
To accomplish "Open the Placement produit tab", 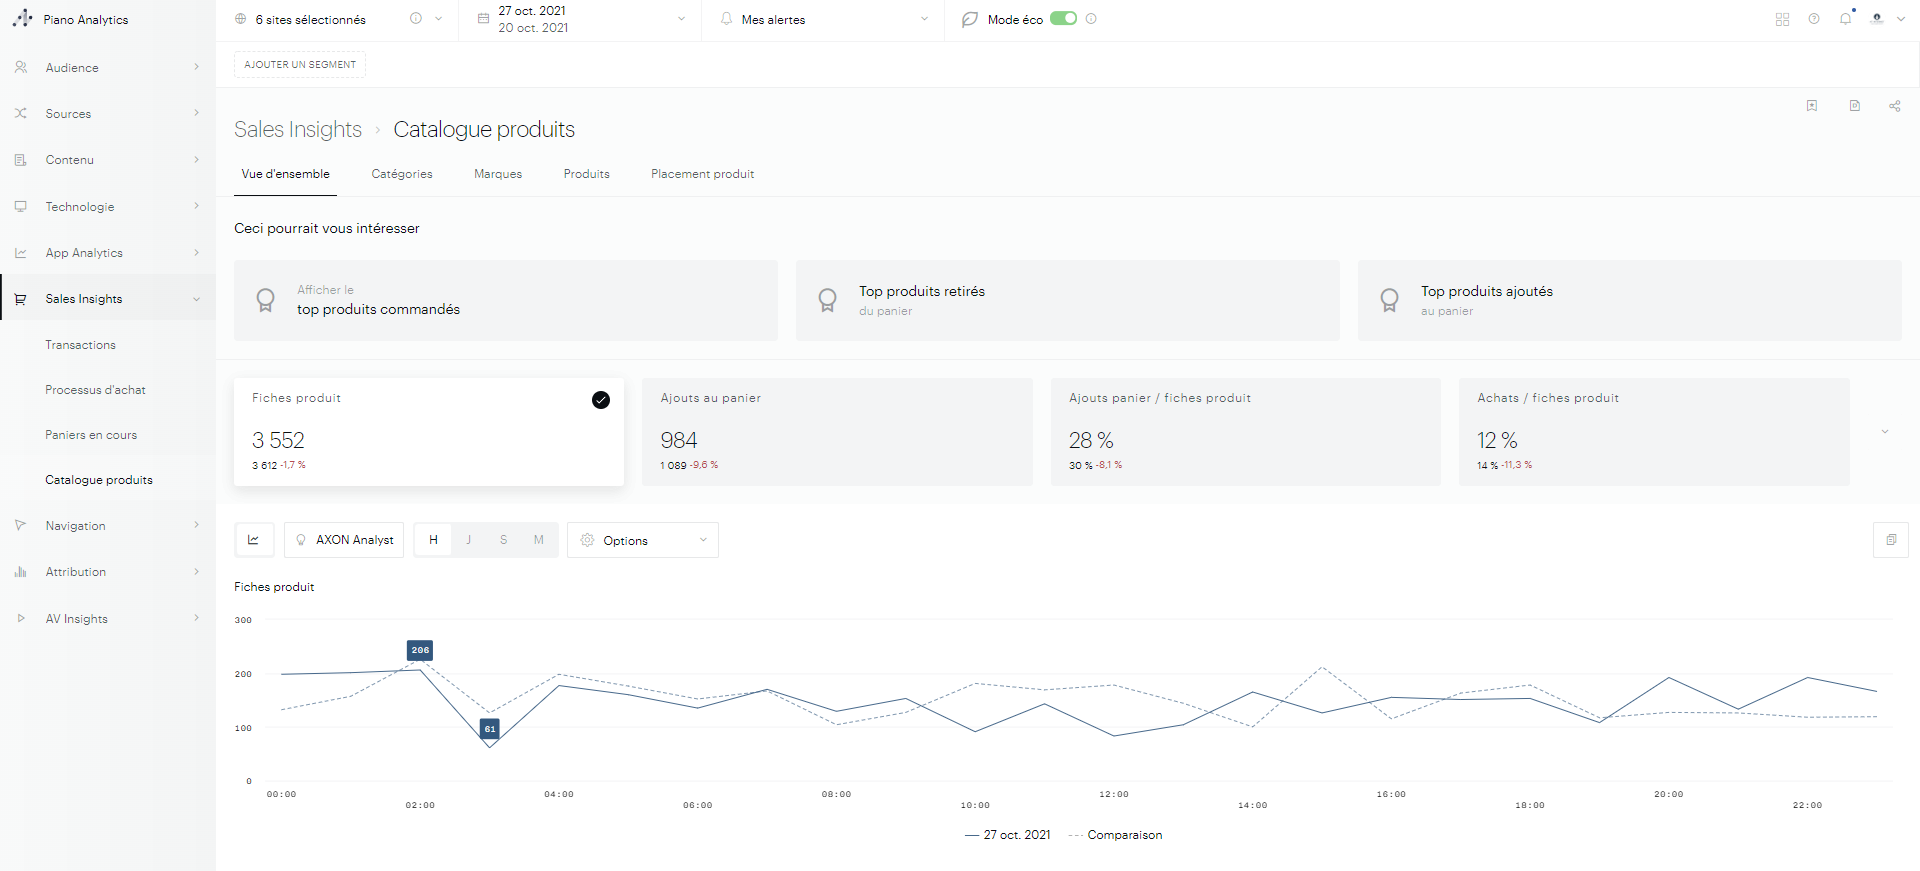I will [x=702, y=174].
